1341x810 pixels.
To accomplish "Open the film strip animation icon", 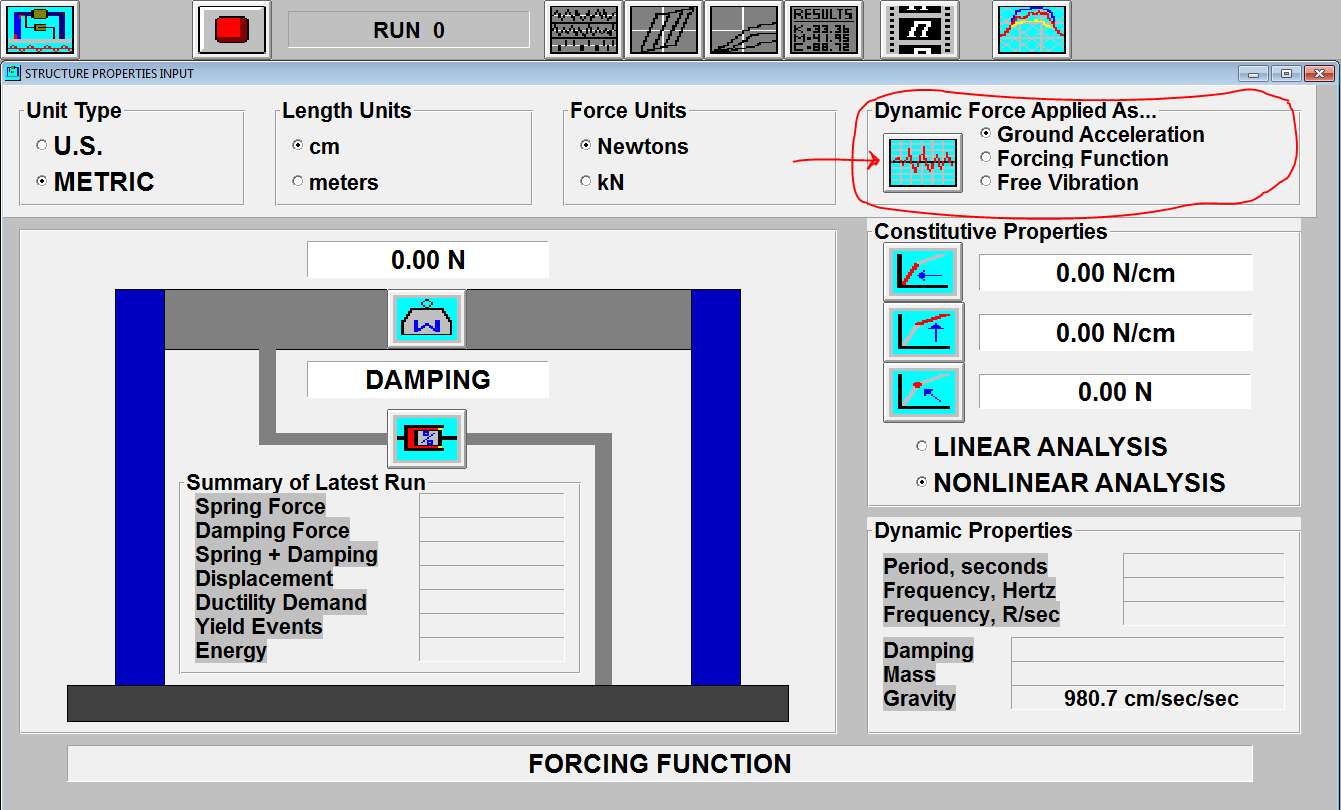I will tap(919, 30).
